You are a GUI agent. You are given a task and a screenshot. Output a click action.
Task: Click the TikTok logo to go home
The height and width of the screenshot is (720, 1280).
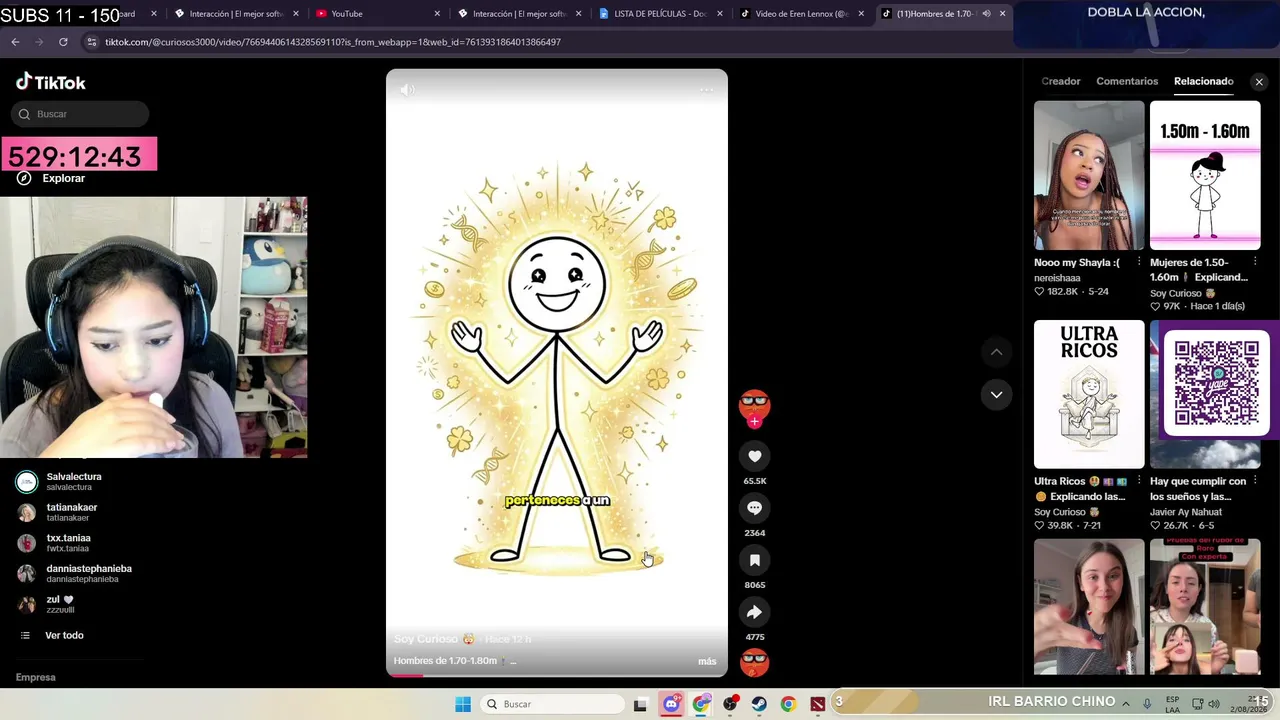click(x=51, y=82)
